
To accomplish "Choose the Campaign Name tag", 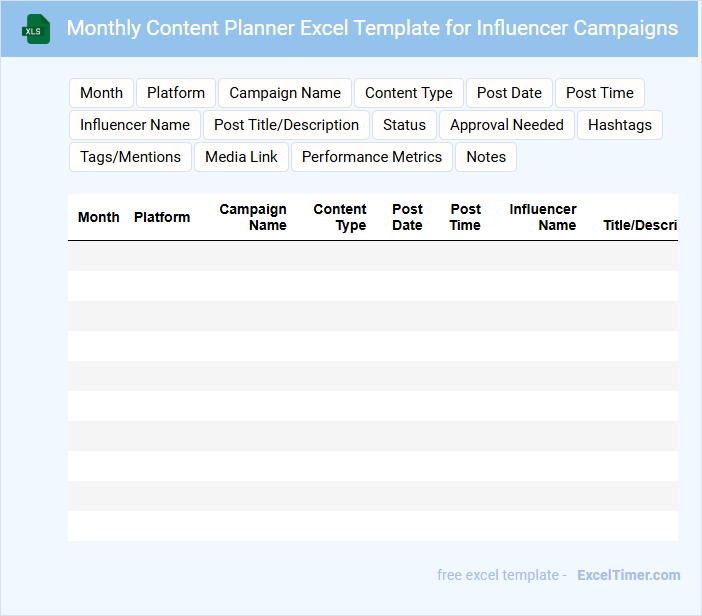I will 285,93.
